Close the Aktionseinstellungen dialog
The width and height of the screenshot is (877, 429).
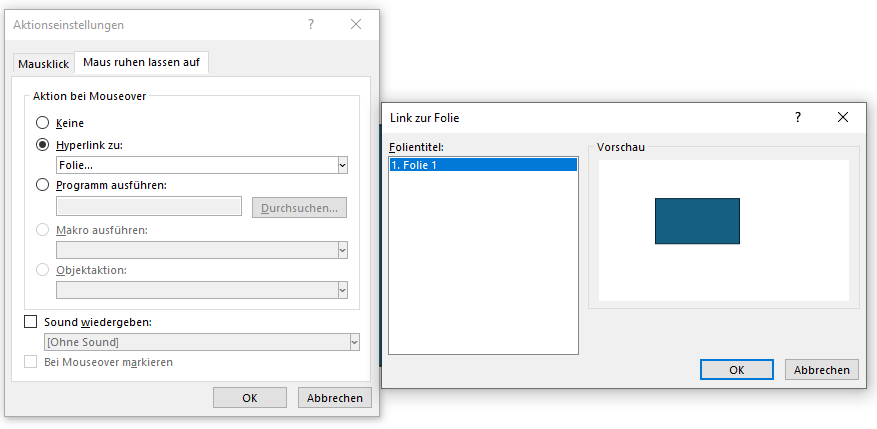(355, 24)
